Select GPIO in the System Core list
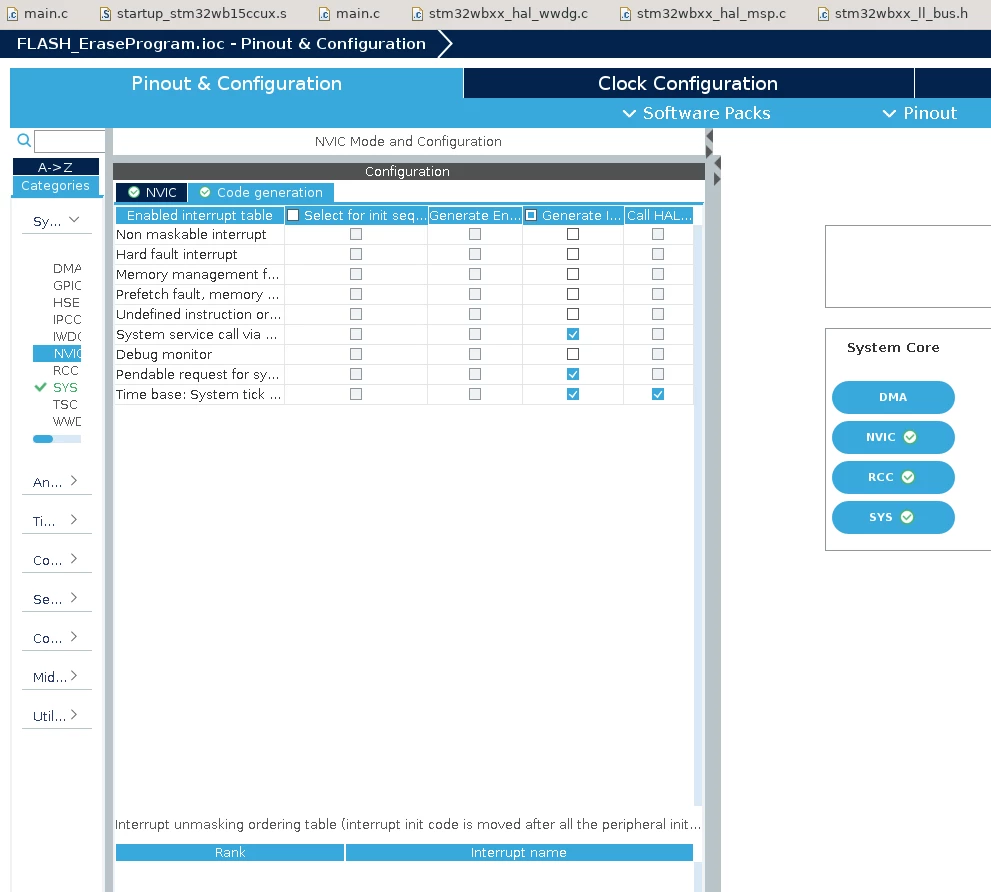Screen dimensions: 991x892 coord(66,285)
